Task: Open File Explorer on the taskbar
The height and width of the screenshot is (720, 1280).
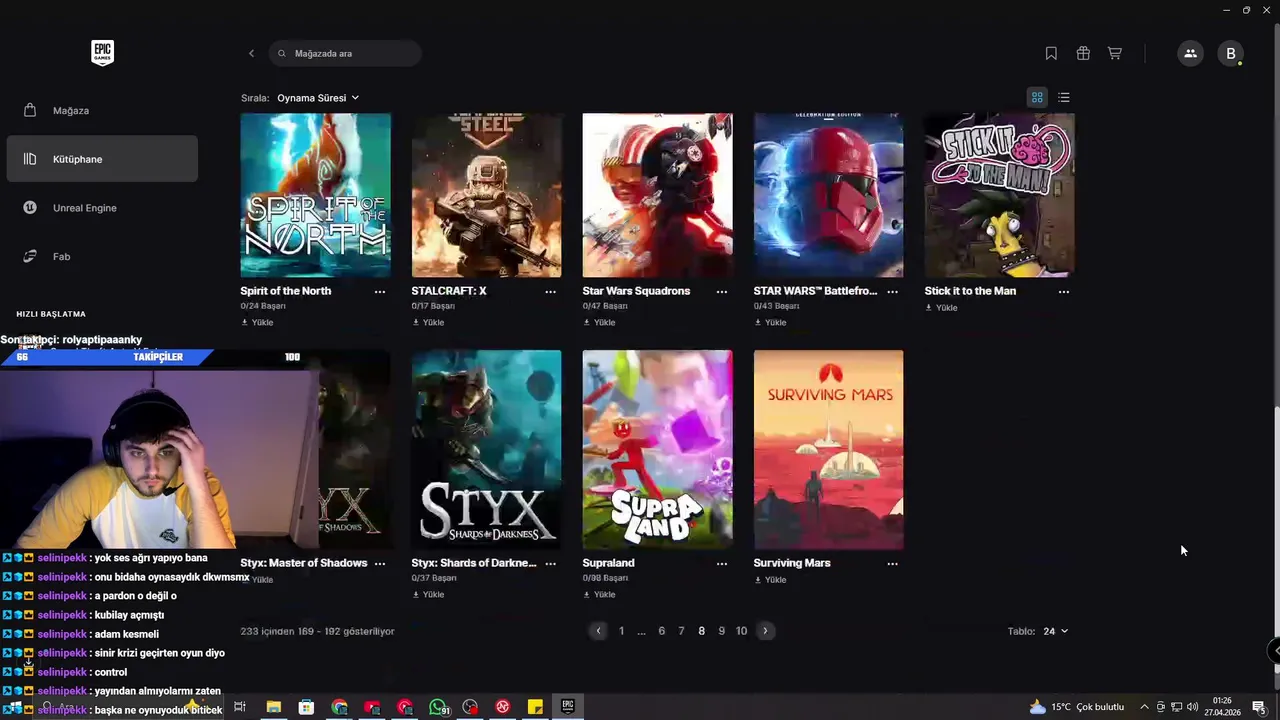Action: pyautogui.click(x=273, y=707)
